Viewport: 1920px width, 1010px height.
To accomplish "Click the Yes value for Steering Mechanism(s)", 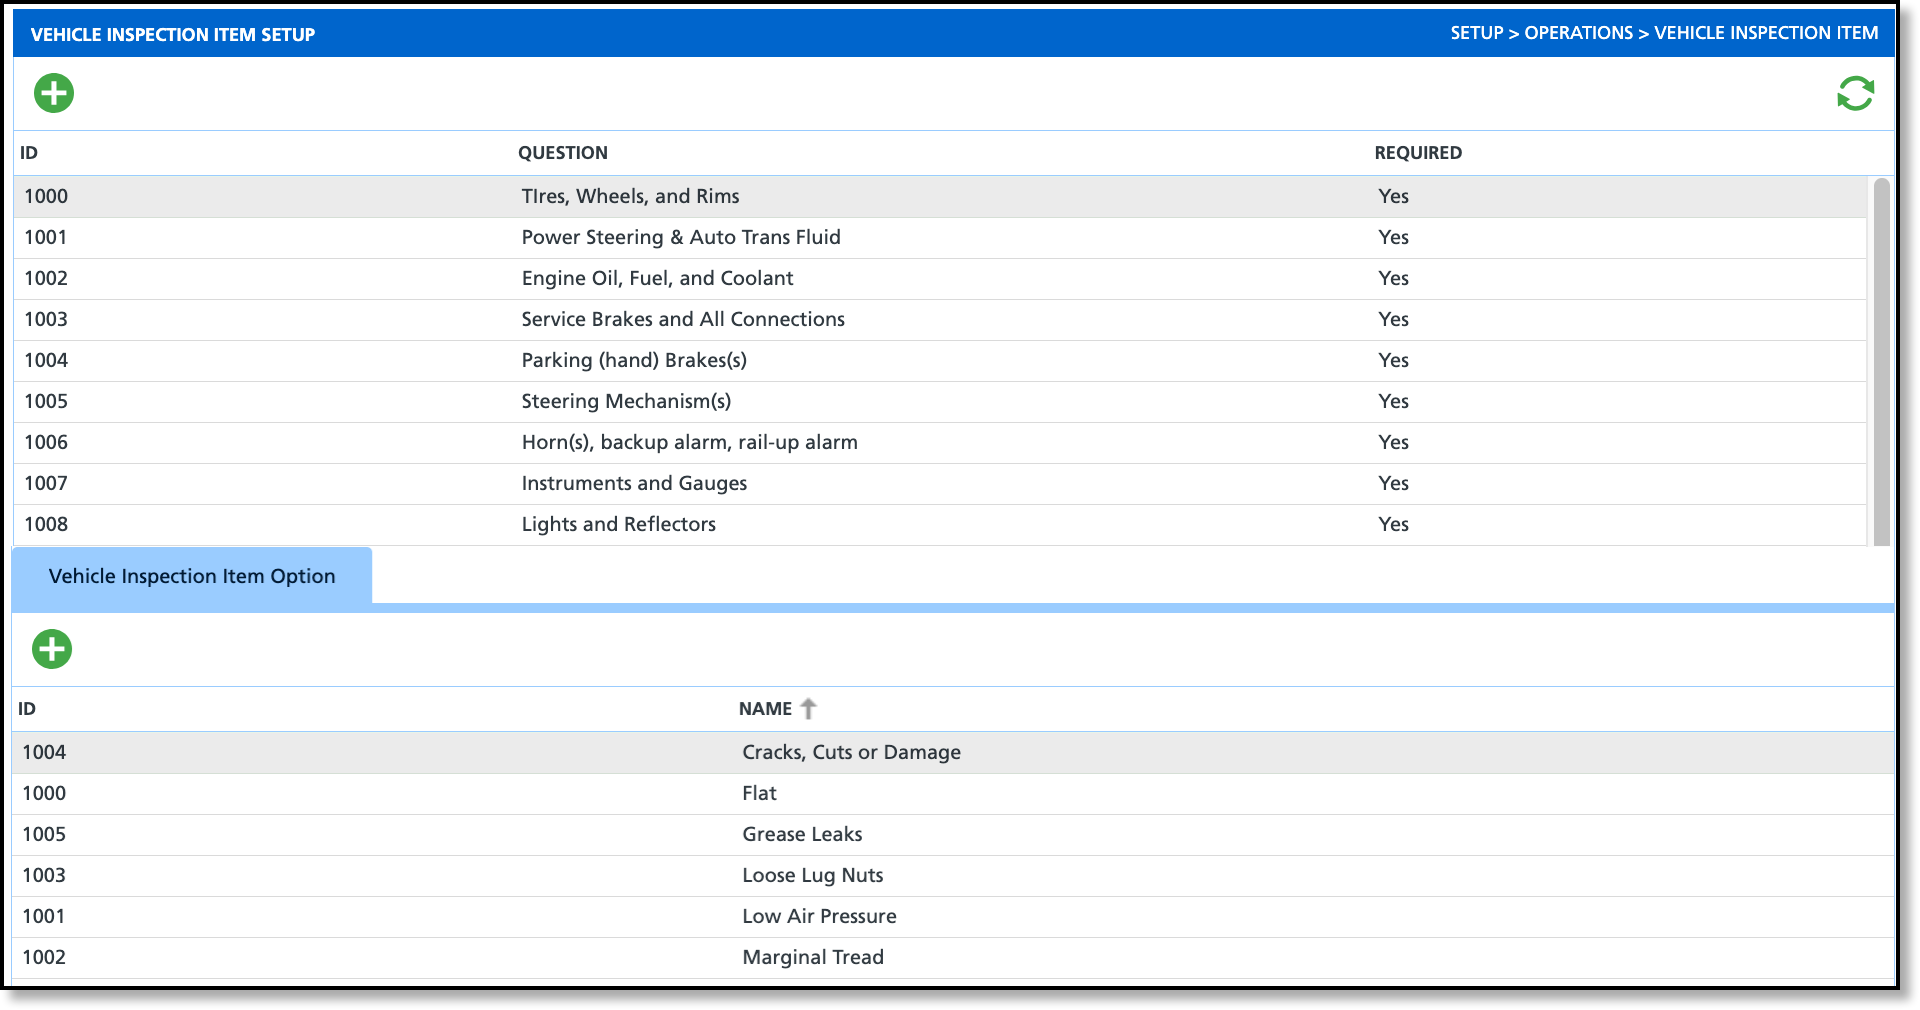I will (1393, 402).
